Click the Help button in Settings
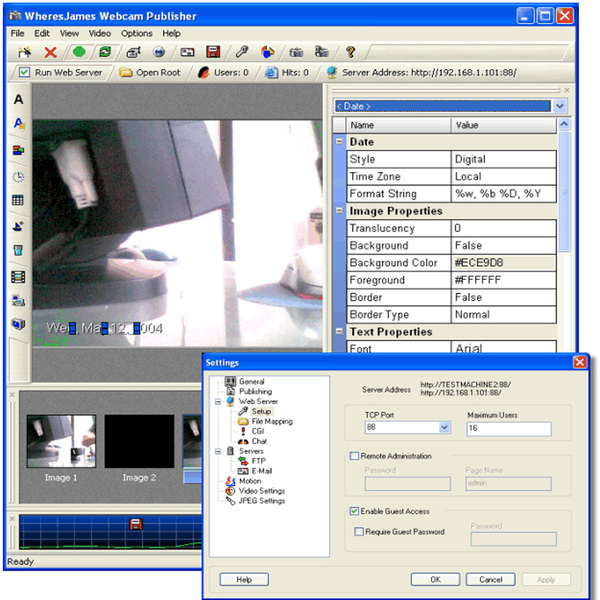 (244, 579)
